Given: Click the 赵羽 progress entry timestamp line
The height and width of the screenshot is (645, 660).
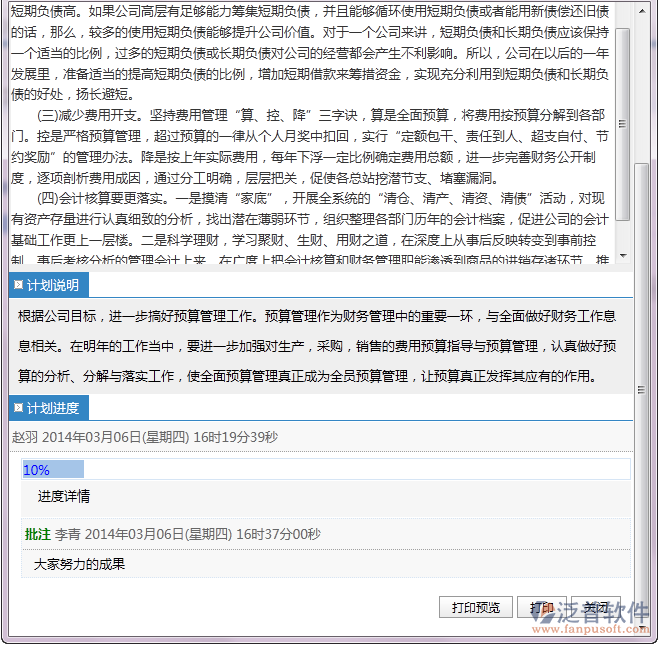Looking at the screenshot, I should coord(145,437).
